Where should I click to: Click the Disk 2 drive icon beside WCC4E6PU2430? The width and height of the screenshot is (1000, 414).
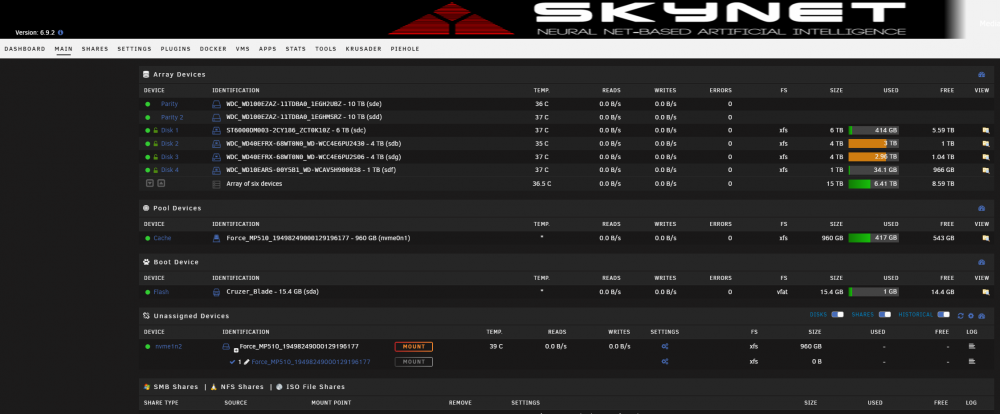(x=216, y=144)
